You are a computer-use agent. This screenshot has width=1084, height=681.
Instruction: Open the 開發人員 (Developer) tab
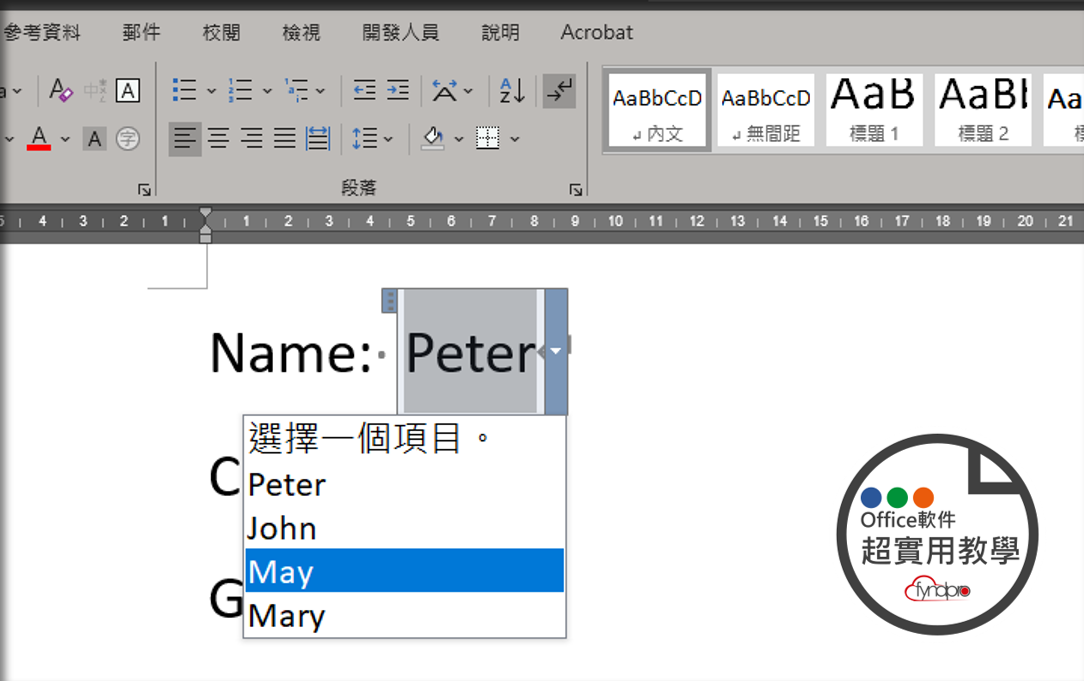[401, 32]
